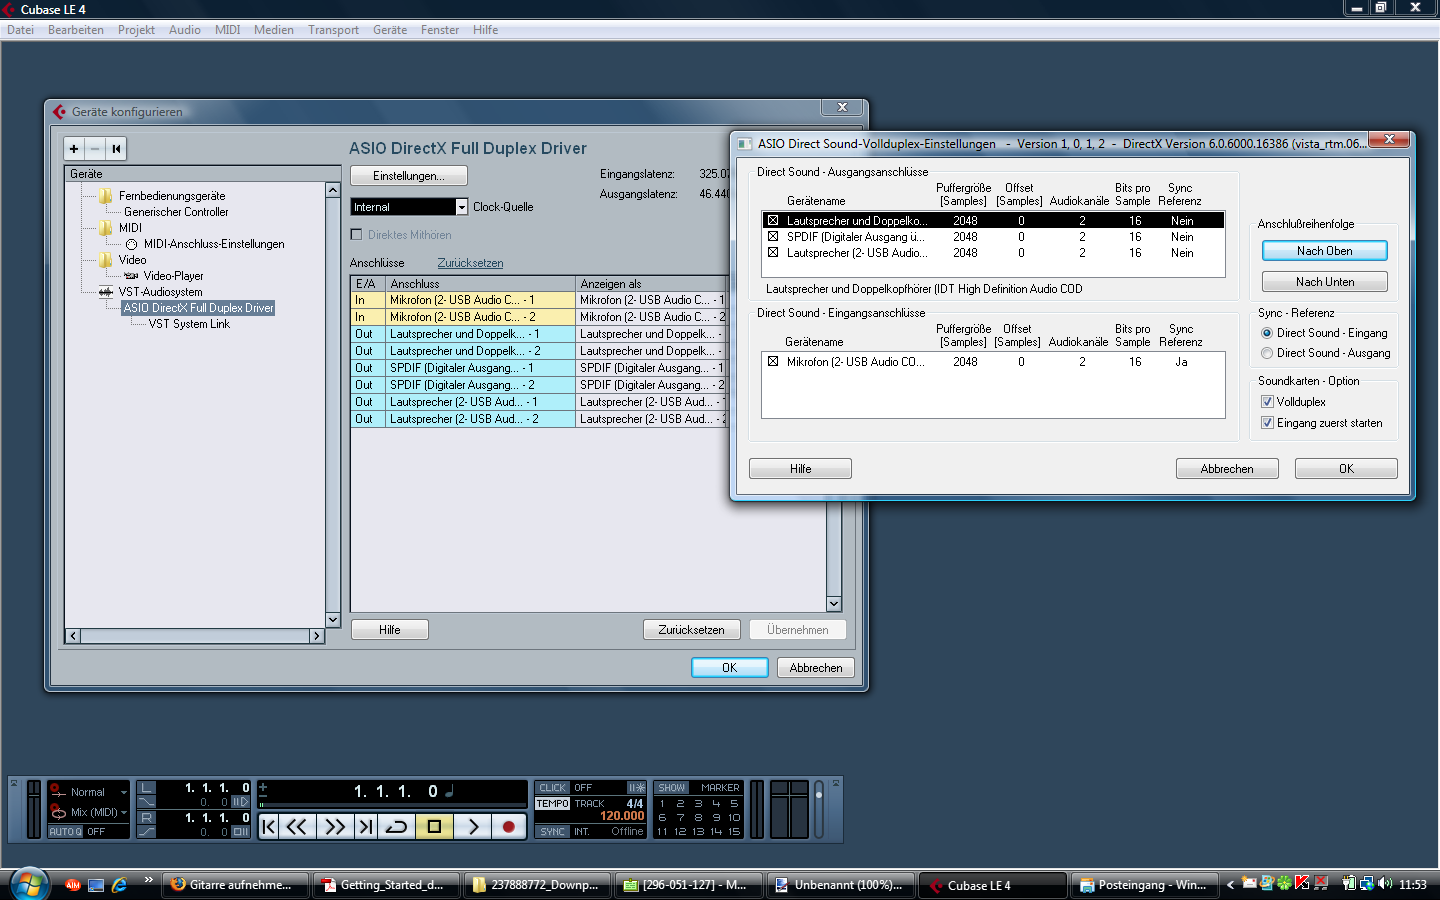Open the Clock-Quelle Internal dropdown
Image resolution: width=1440 pixels, height=900 pixels.
click(x=461, y=207)
